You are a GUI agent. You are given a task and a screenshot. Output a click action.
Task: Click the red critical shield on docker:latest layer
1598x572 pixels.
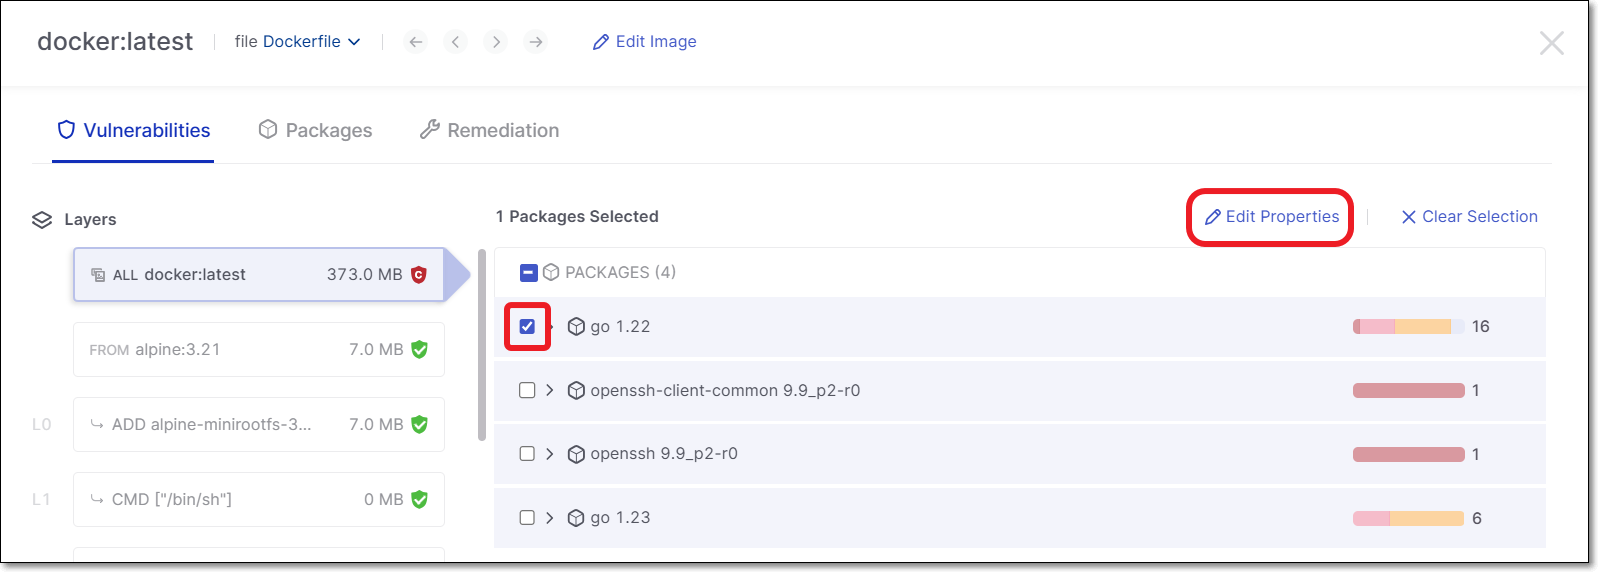[x=419, y=274]
